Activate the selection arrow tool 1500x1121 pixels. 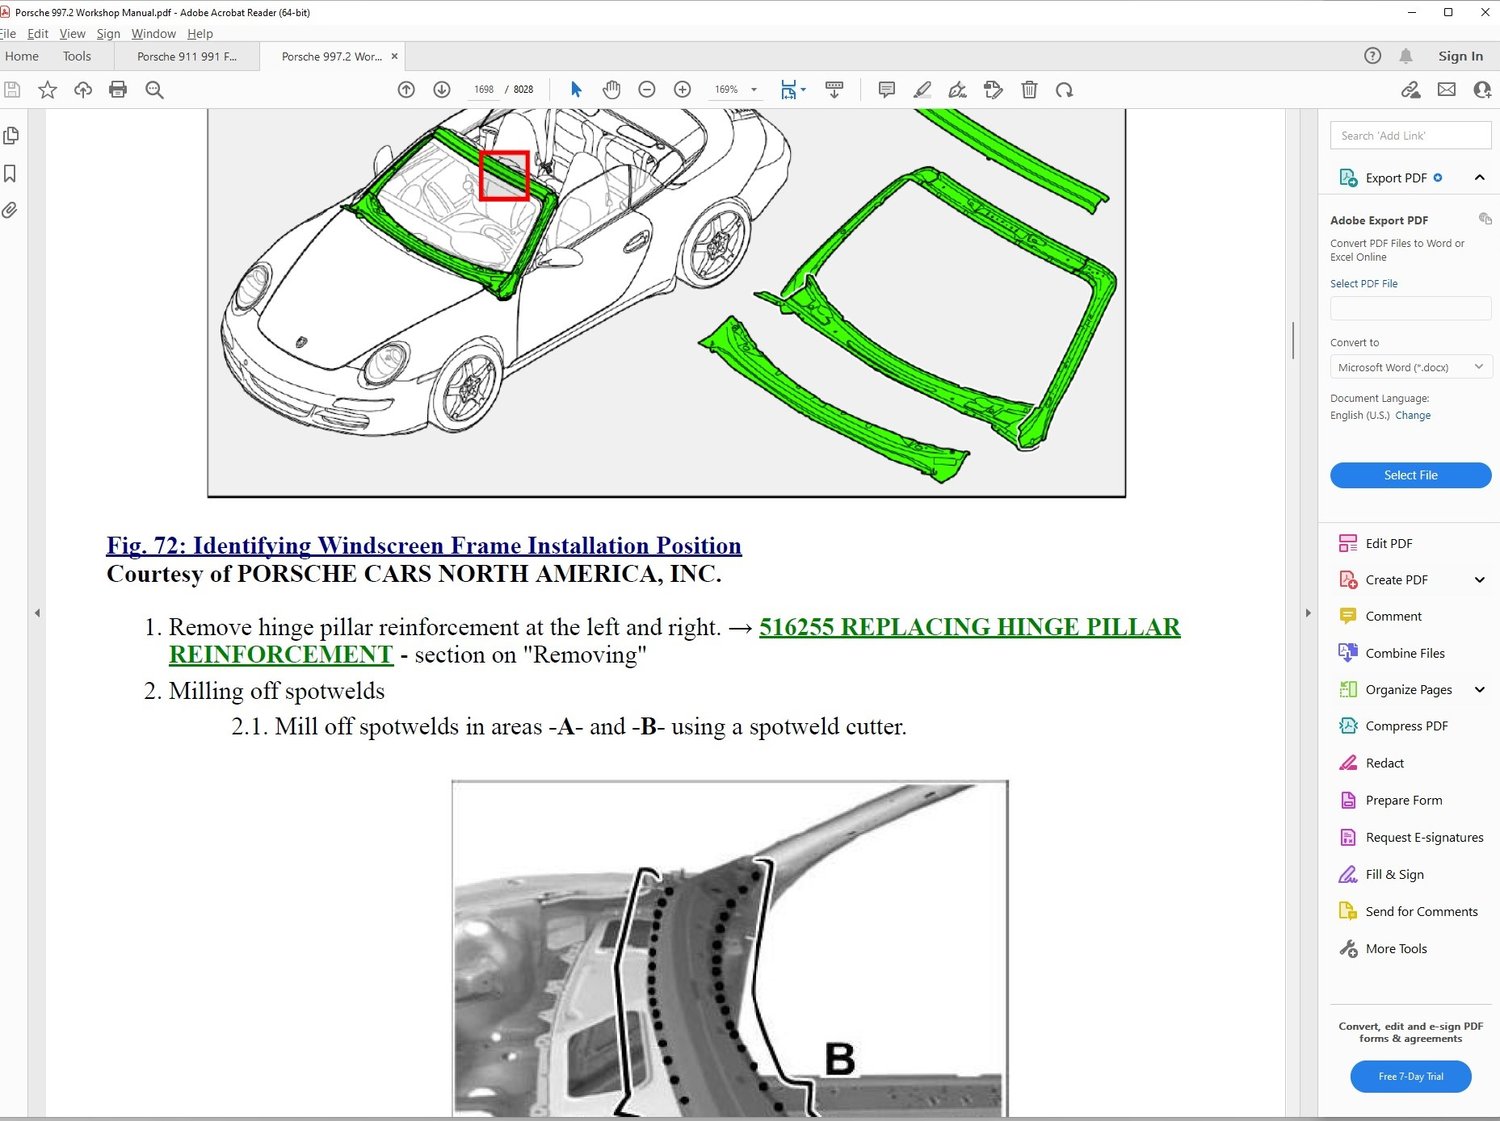point(576,90)
